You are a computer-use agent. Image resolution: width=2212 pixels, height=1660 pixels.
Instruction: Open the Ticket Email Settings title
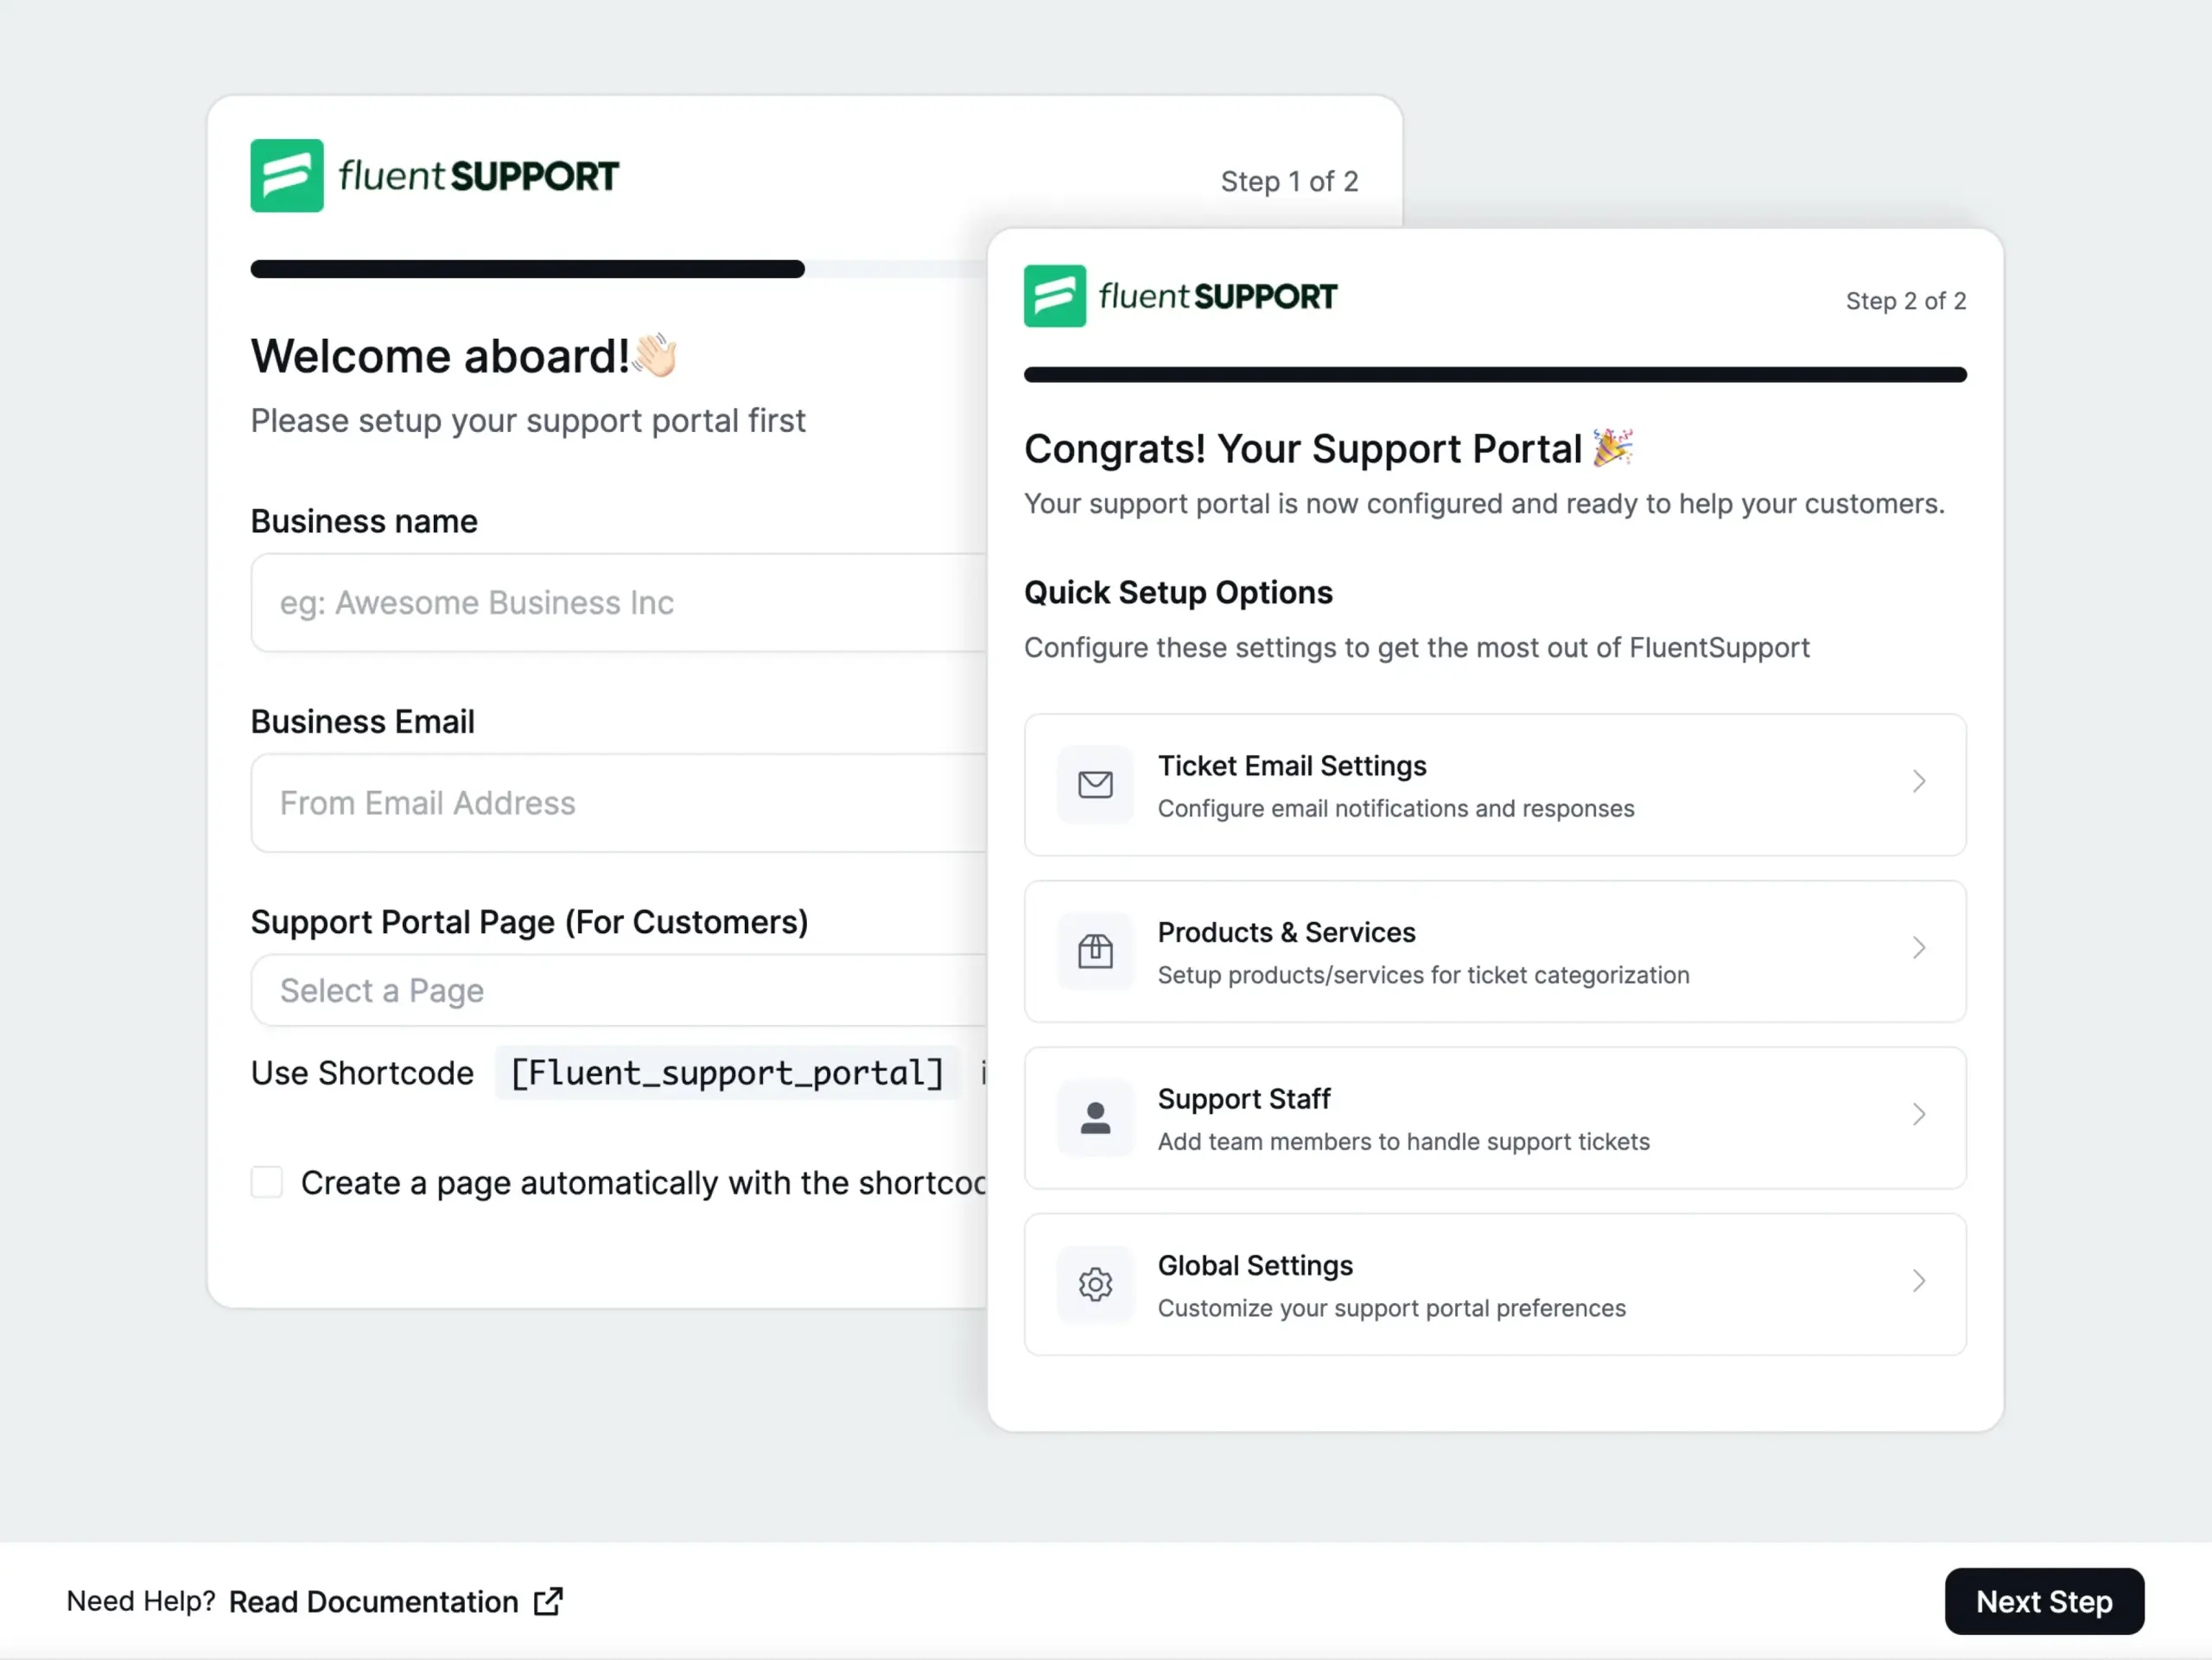pos(1292,766)
